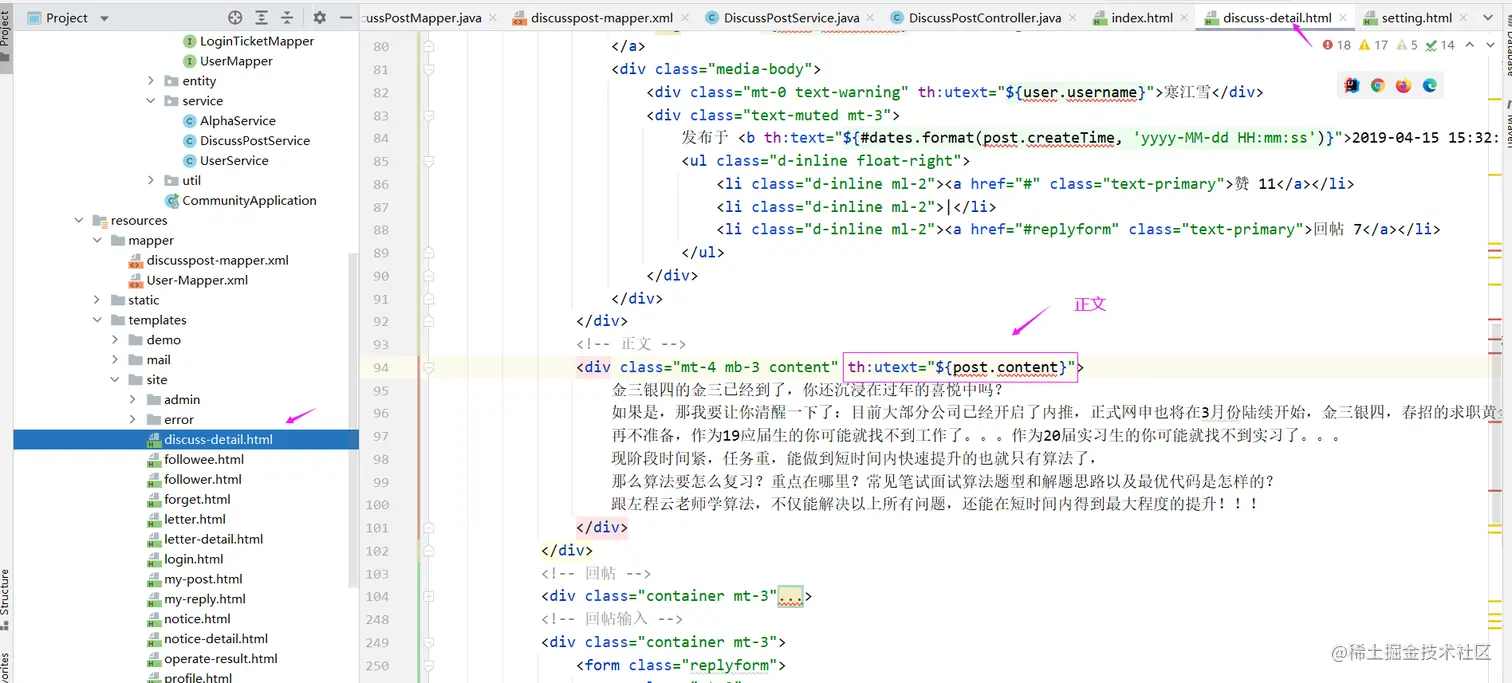Click the Collapse All icon in Project panel
1512x683 pixels.
[287, 18]
